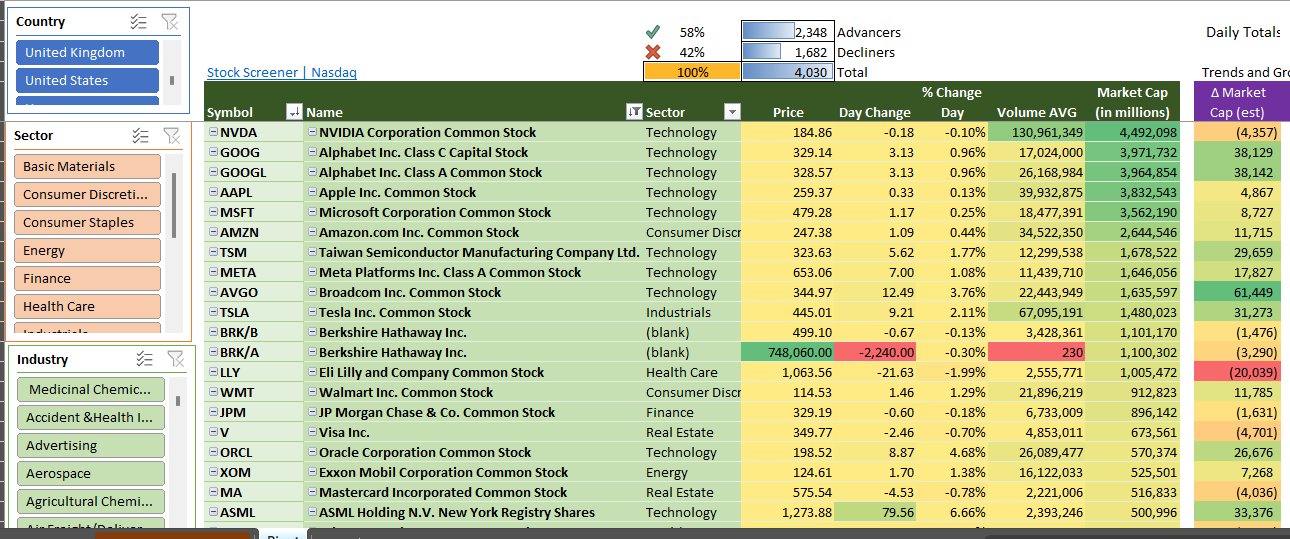Collapse the AVGO symbol group
This screenshot has height=539, width=1290.
[x=213, y=292]
